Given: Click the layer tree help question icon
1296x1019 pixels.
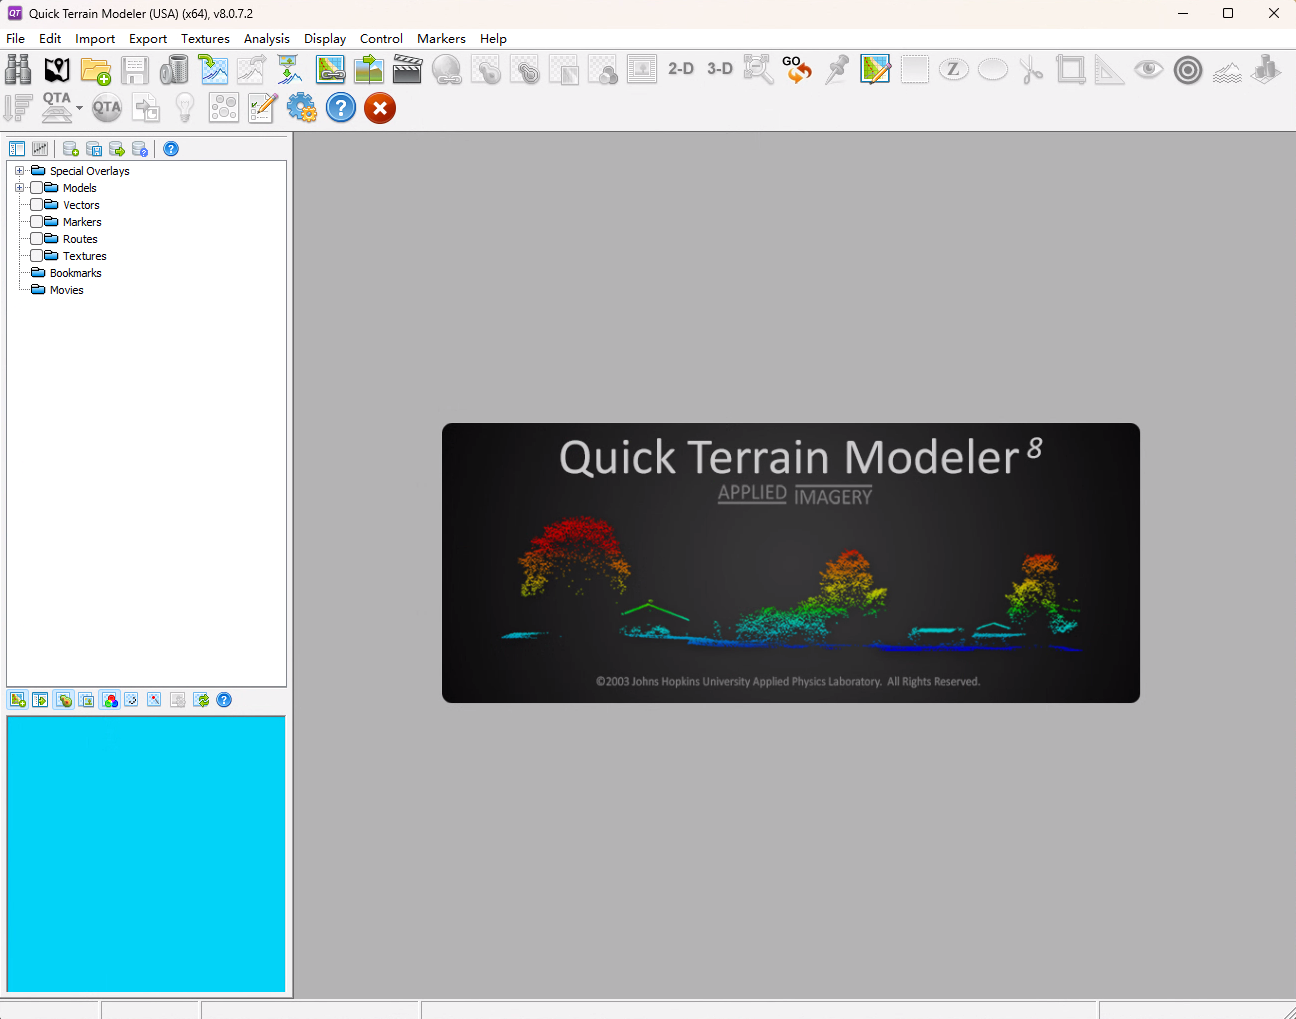Looking at the screenshot, I should click(171, 149).
